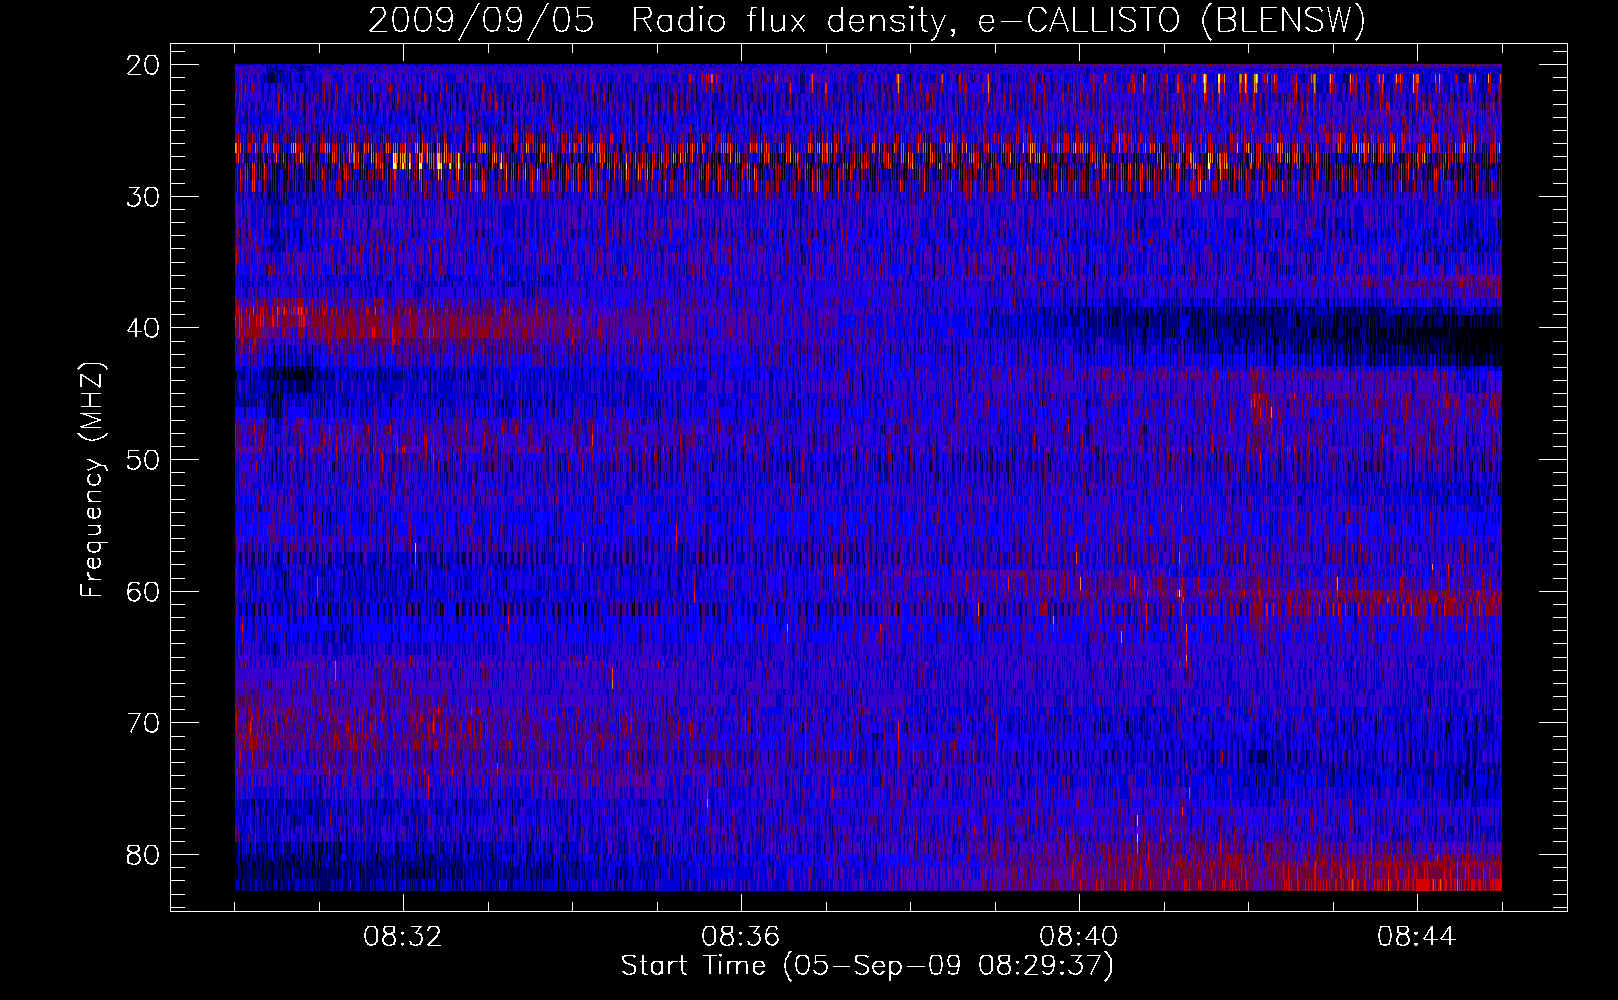Click the 08:40 time tick label
The height and width of the screenshot is (1000, 1618).
tap(1079, 937)
